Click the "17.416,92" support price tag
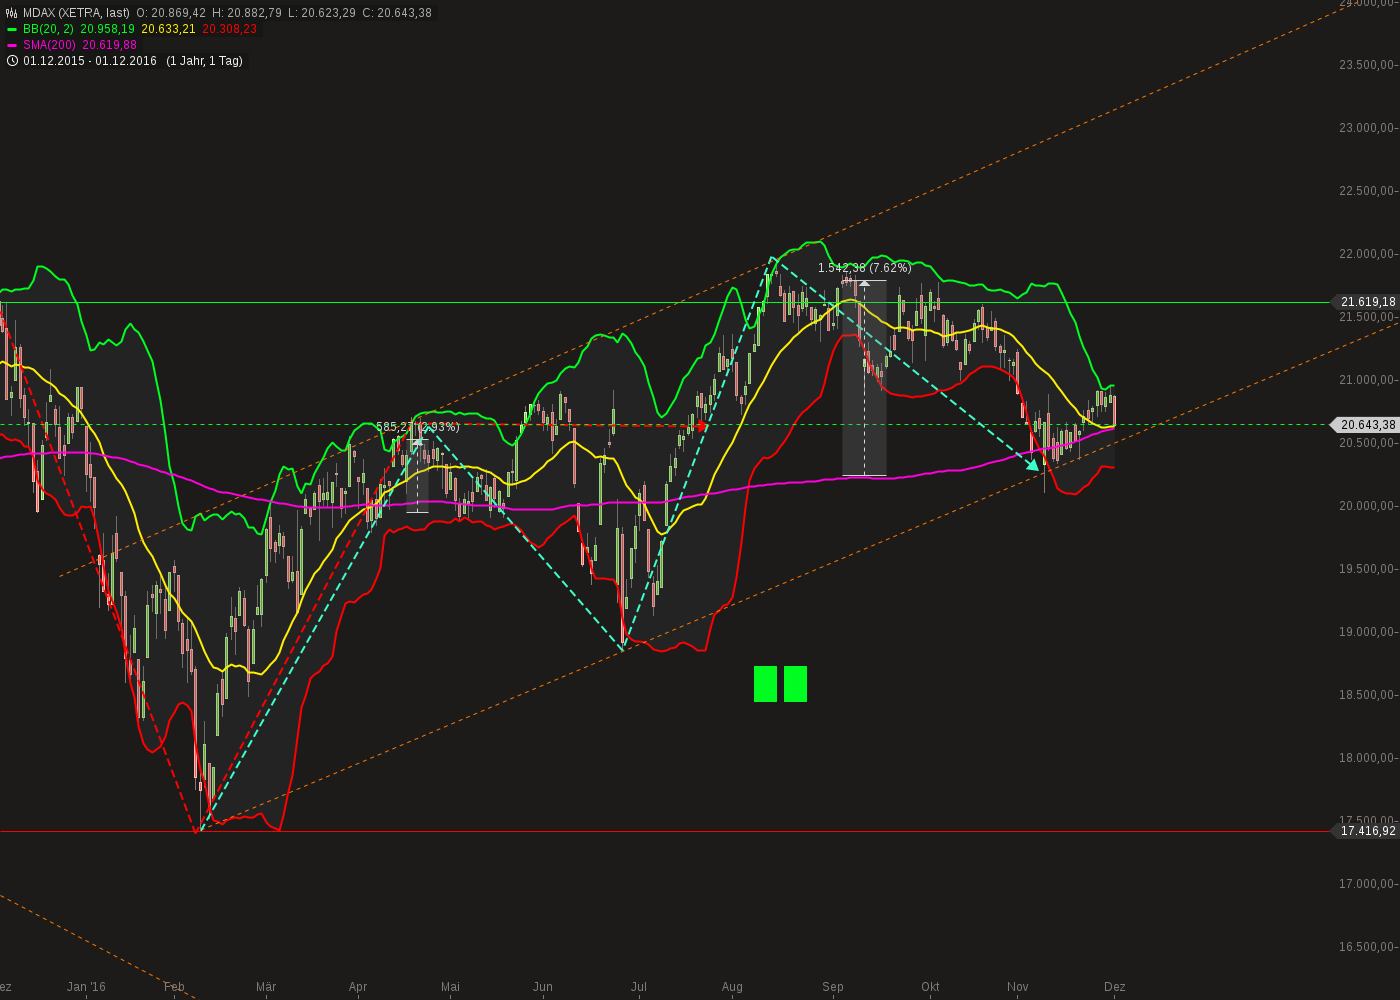Image resolution: width=1400 pixels, height=1000 pixels. [1366, 831]
